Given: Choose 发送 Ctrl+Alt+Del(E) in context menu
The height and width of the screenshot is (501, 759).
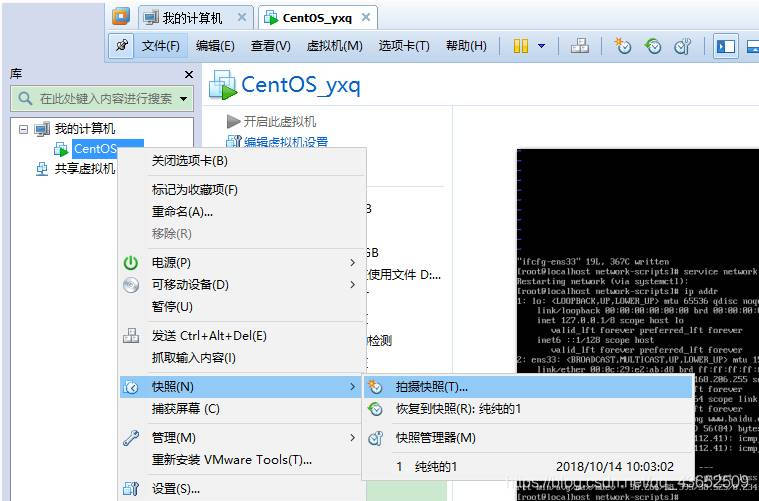Looking at the screenshot, I should [242, 336].
